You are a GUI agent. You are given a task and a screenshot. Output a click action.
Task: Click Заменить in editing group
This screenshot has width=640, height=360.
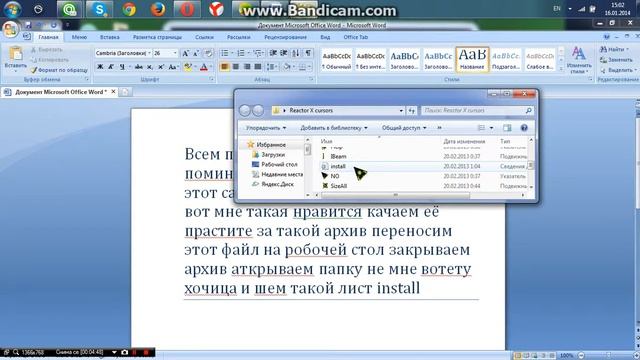coord(616,60)
